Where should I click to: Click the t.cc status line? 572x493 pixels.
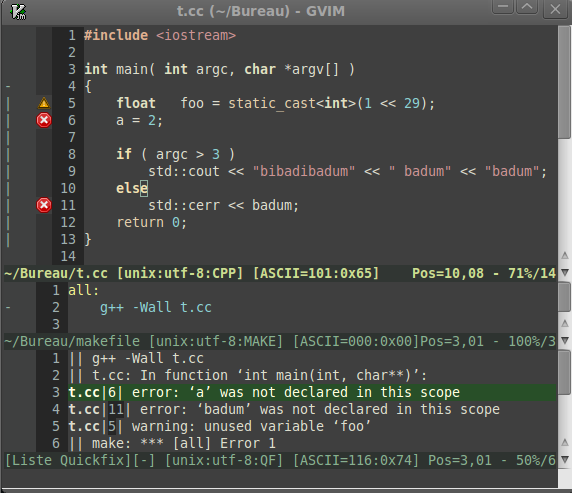pyautogui.click(x=280, y=273)
